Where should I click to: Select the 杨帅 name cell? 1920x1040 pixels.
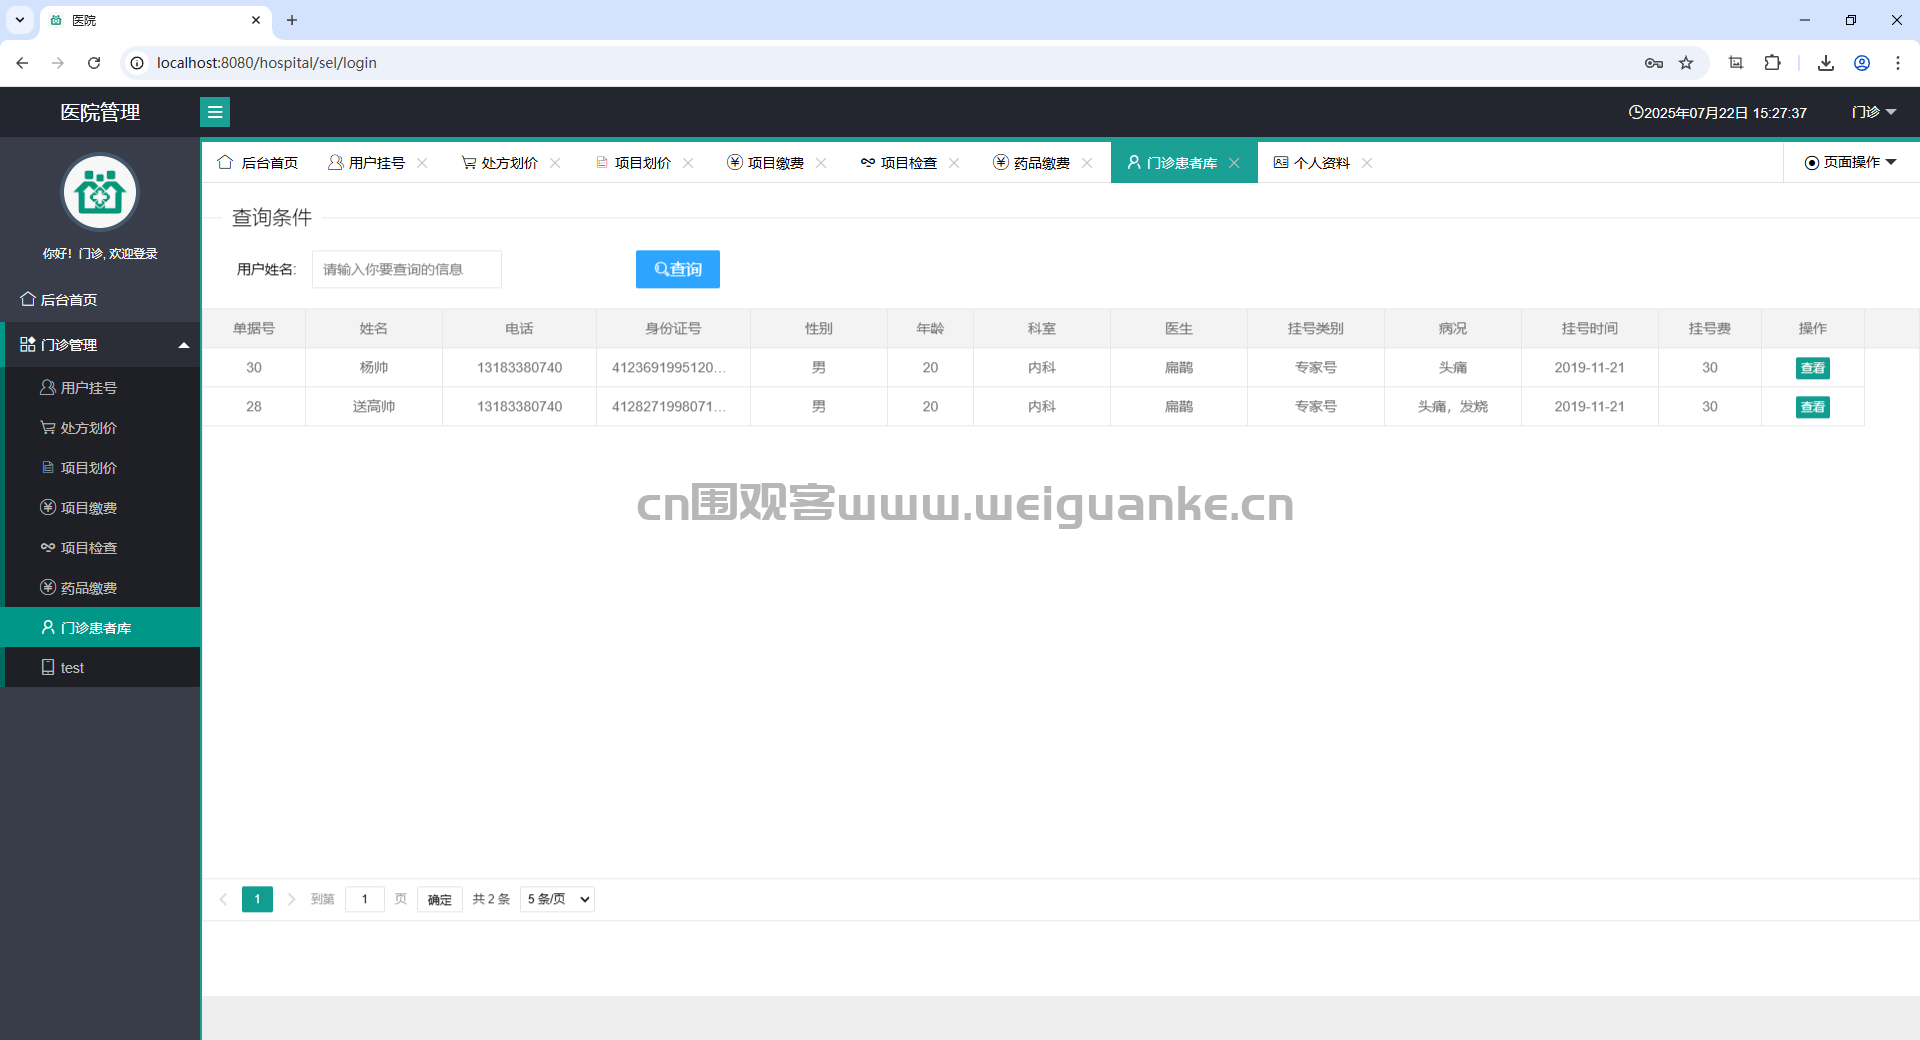click(x=374, y=367)
